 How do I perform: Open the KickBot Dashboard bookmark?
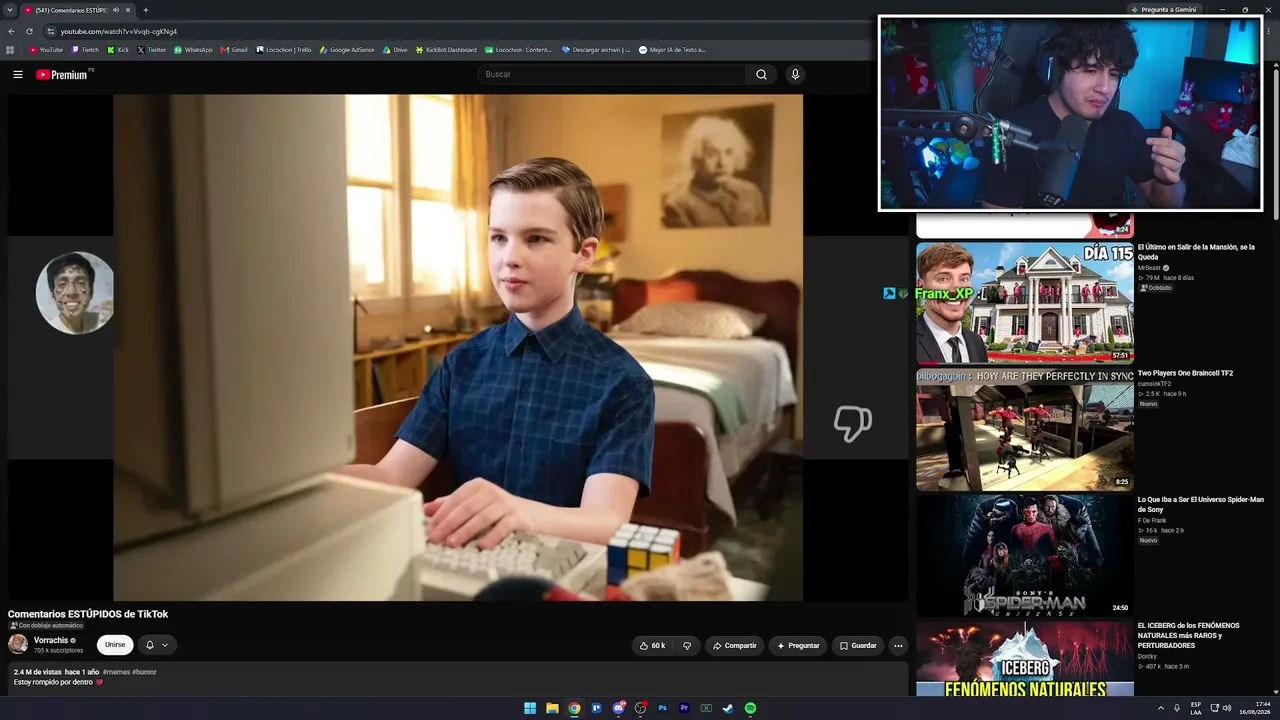click(x=445, y=49)
